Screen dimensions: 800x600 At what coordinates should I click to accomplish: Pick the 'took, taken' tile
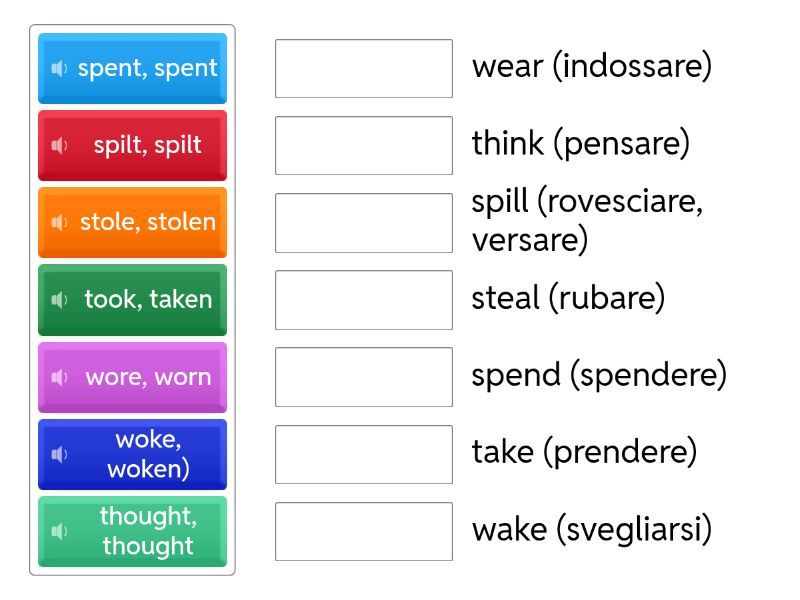point(147,299)
